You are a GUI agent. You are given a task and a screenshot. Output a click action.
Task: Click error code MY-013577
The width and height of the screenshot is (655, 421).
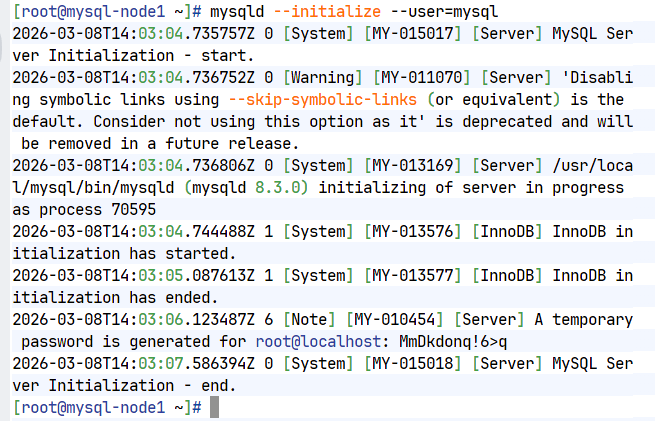pyautogui.click(x=413, y=275)
